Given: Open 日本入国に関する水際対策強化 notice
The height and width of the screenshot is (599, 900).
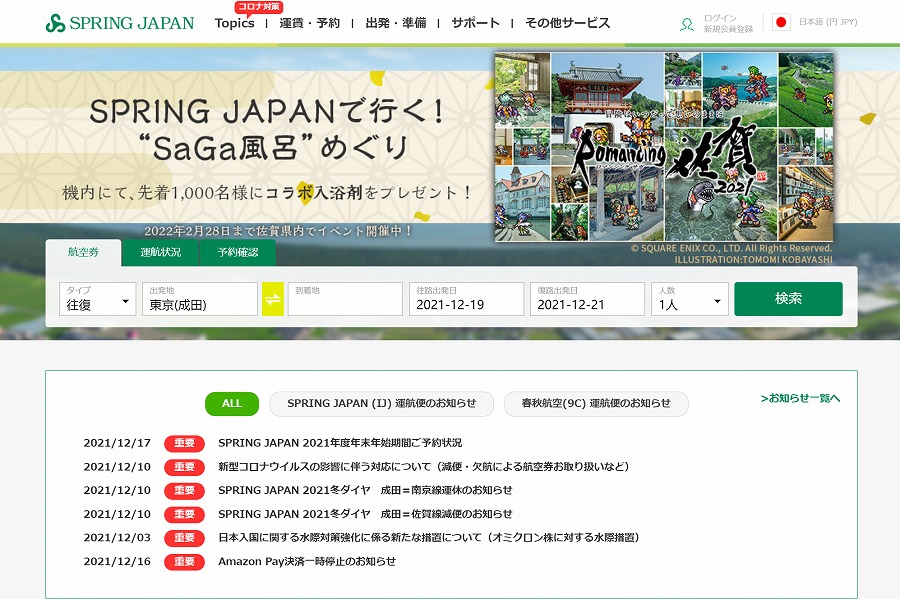Looking at the screenshot, I should click(429, 538).
